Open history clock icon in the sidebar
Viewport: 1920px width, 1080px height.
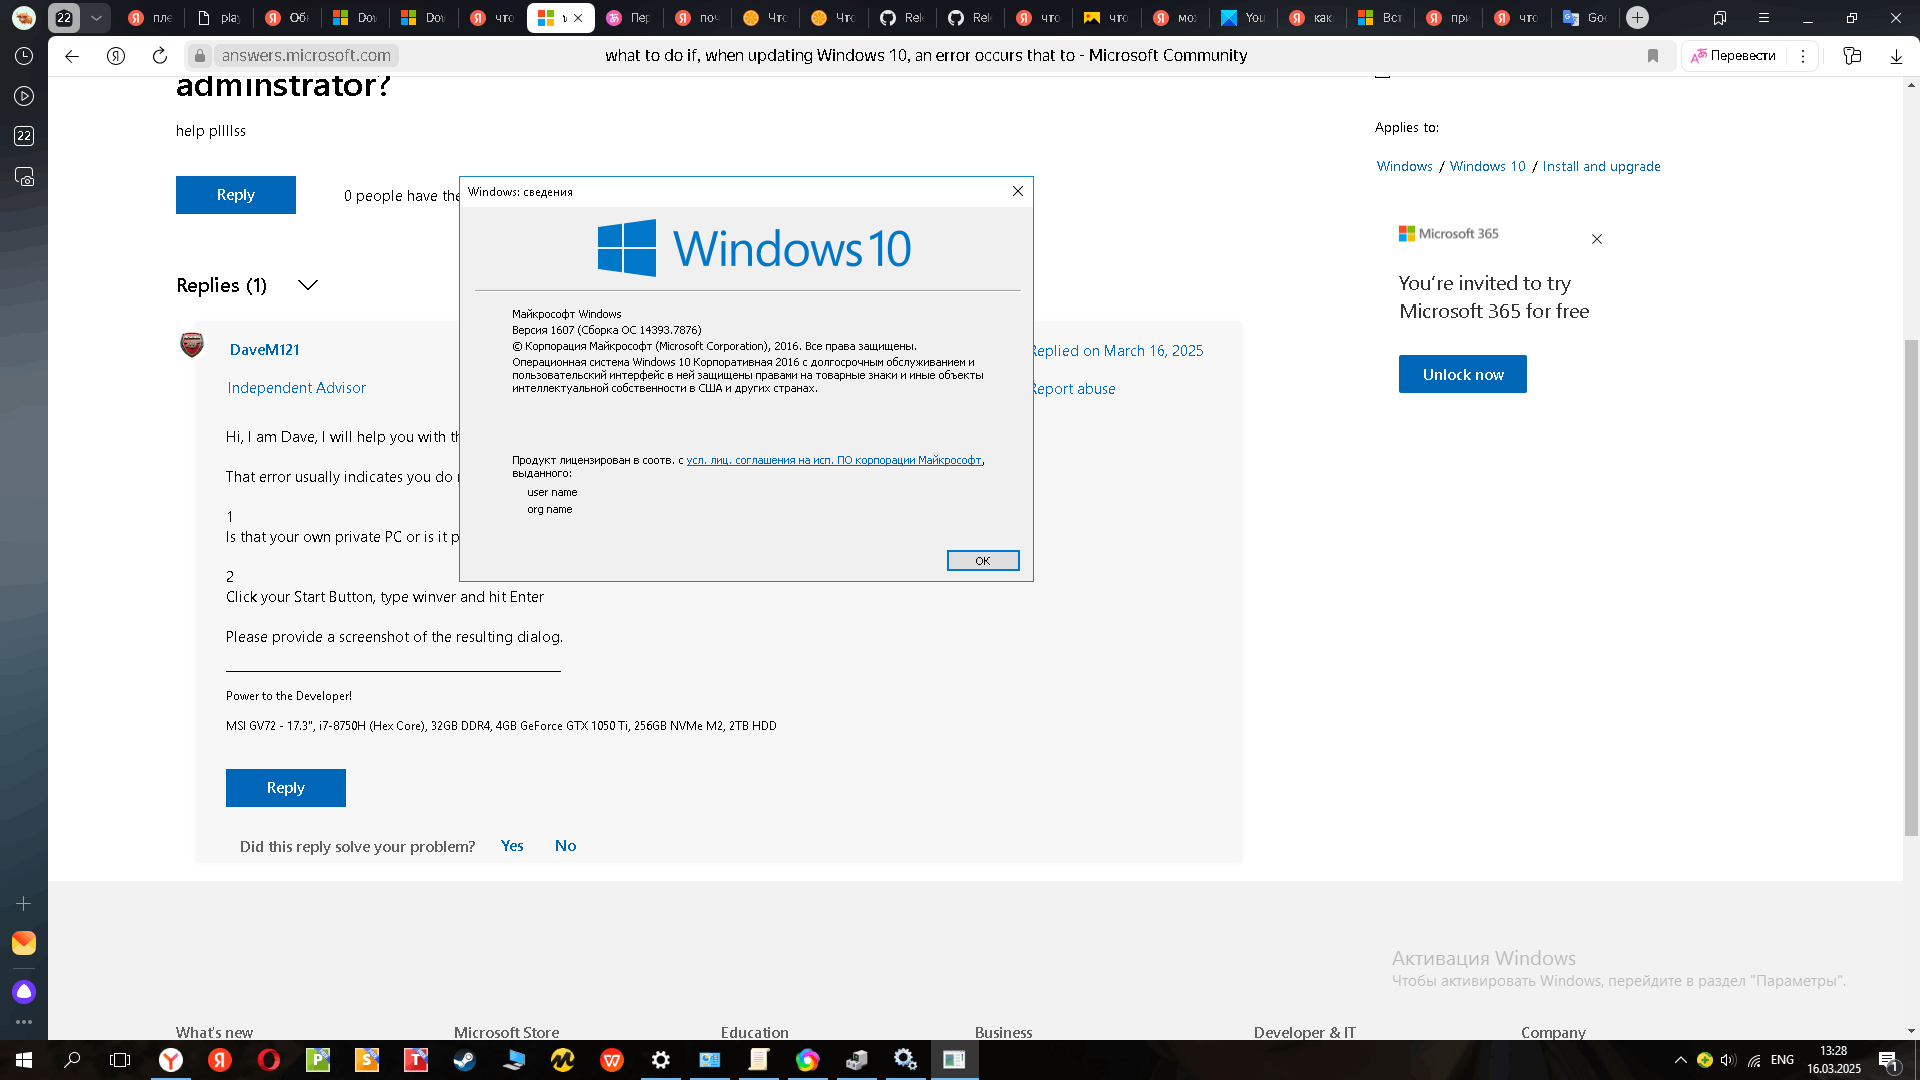pyautogui.click(x=24, y=56)
